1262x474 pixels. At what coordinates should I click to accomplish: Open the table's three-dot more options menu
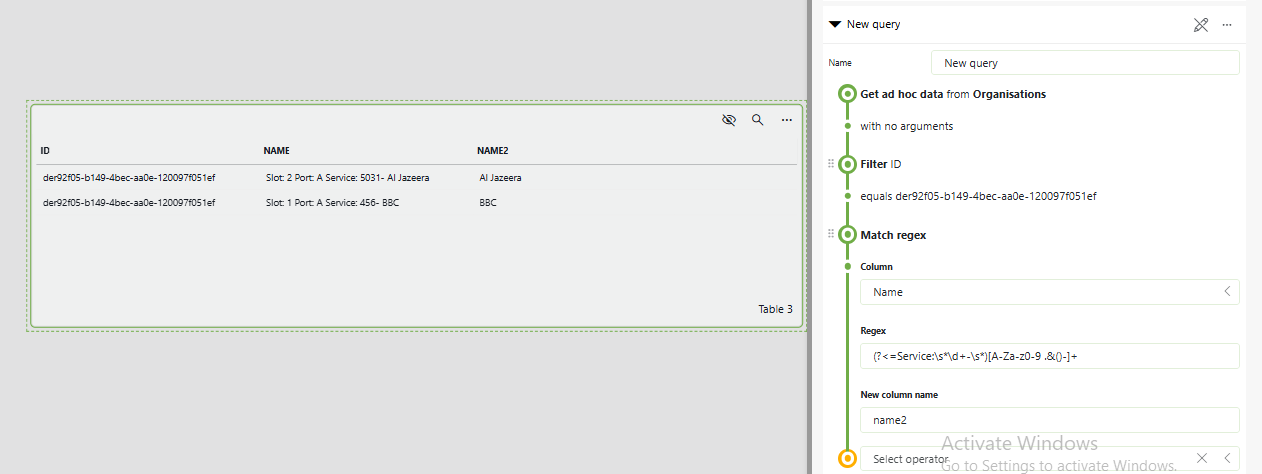click(787, 120)
